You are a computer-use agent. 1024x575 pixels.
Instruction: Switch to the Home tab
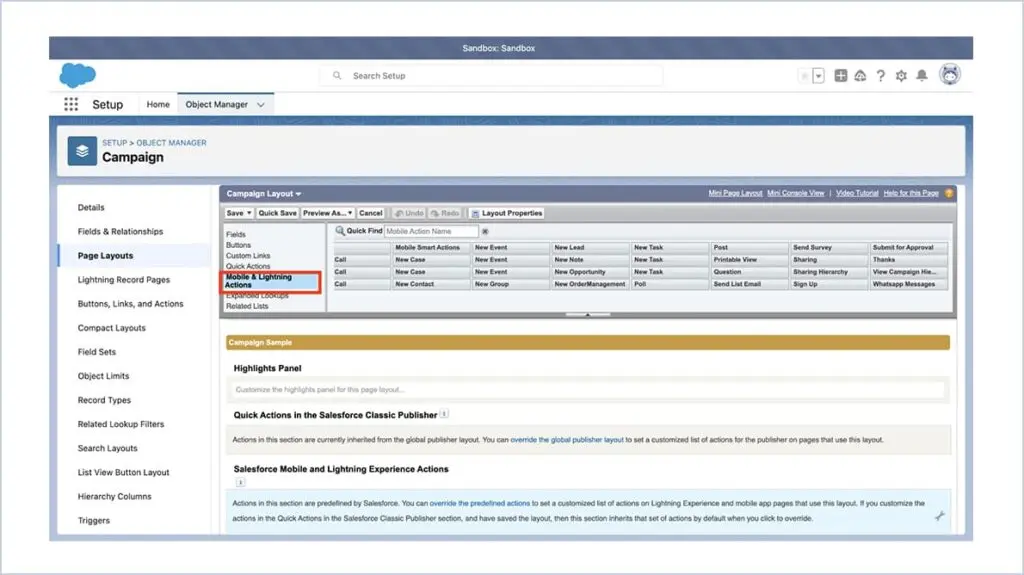point(158,104)
